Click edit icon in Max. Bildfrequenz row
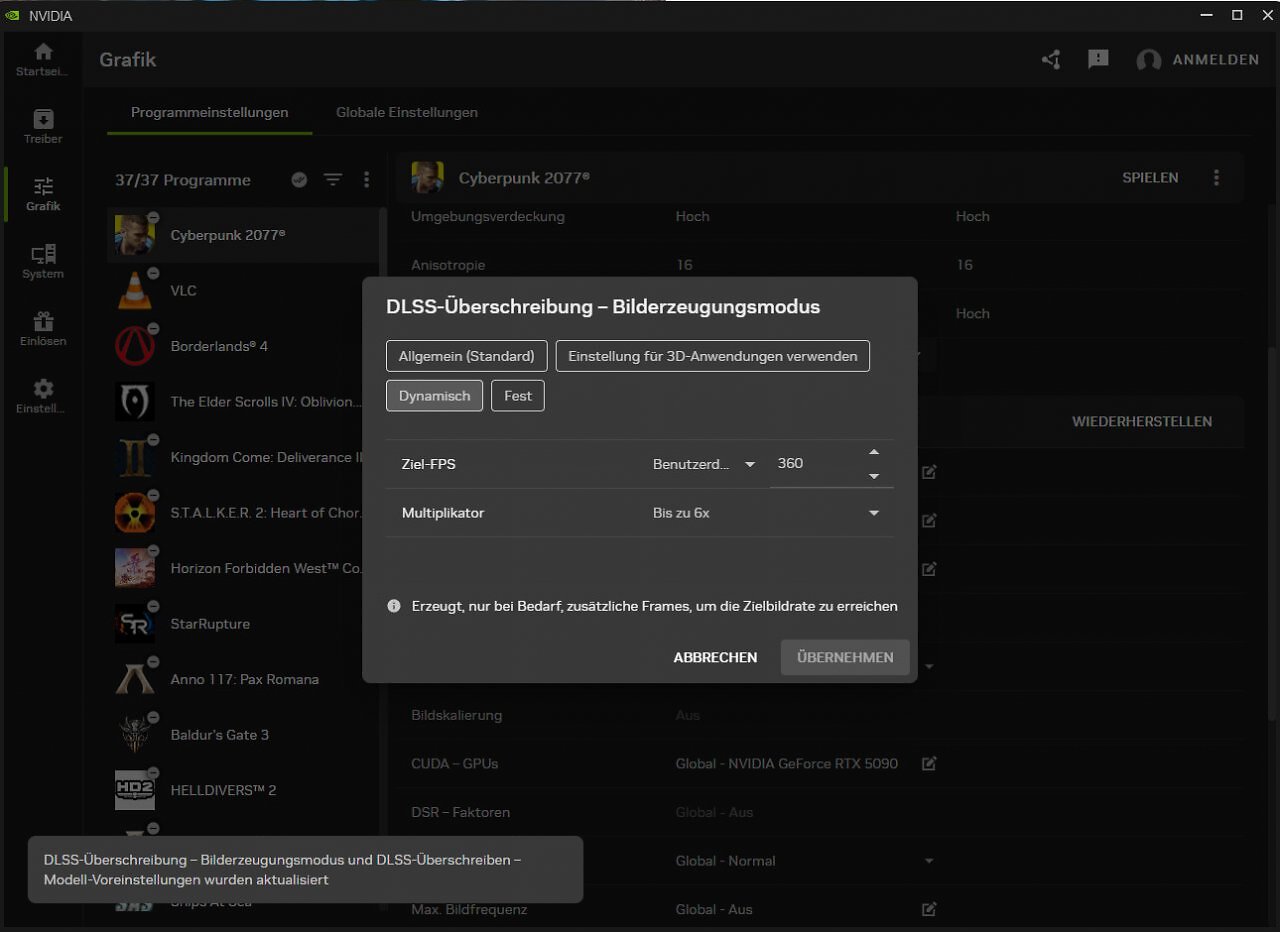 (929, 910)
